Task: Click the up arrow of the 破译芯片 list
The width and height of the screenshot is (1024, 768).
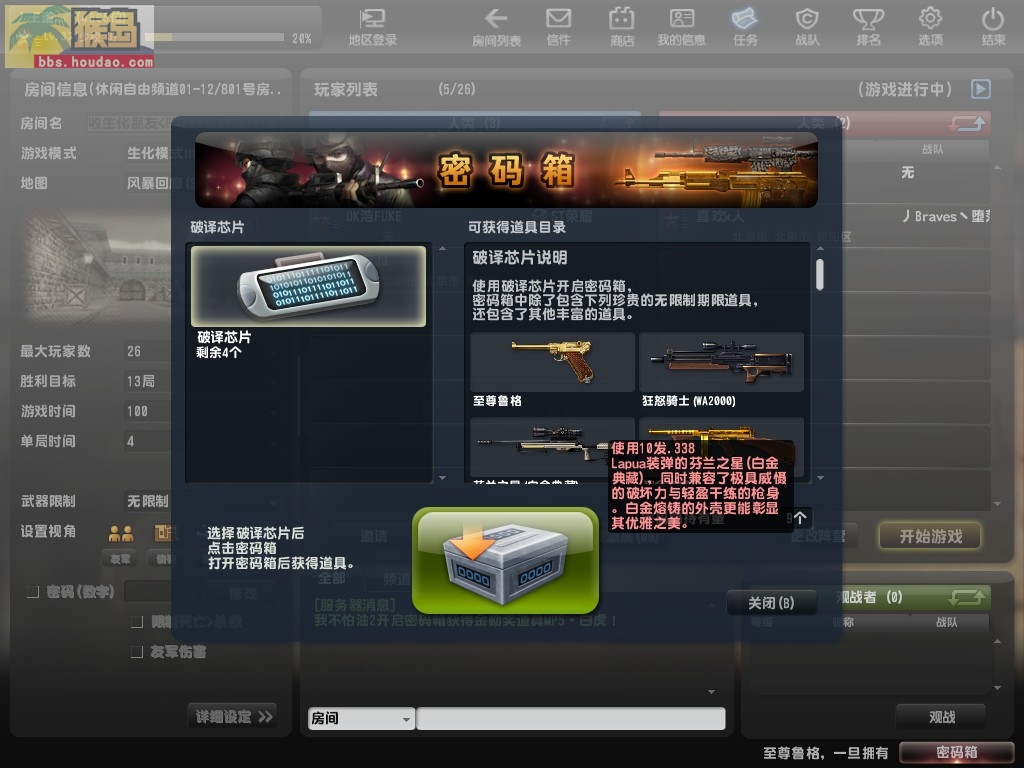Action: click(442, 248)
